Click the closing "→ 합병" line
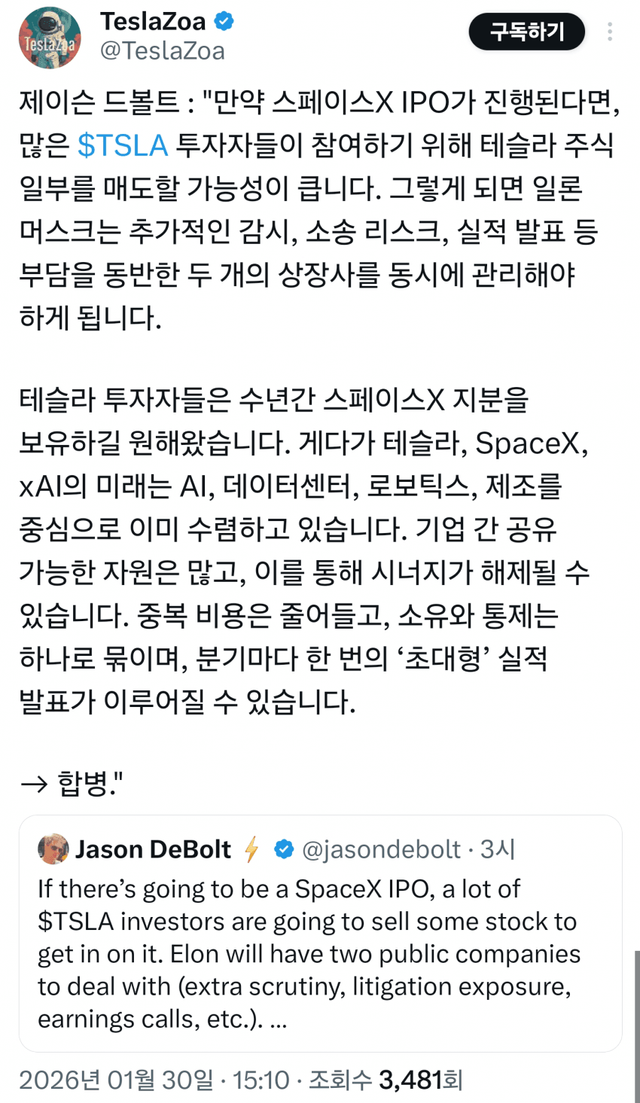Screen dimensions: 640x1103 [78, 782]
